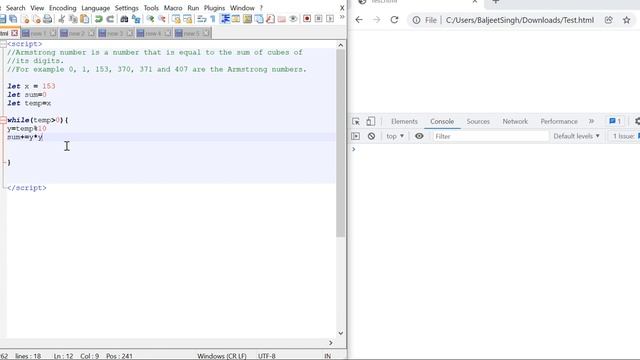Reload the page in Chrome
This screenshot has width=640, height=360.
pyautogui.click(x=394, y=20)
